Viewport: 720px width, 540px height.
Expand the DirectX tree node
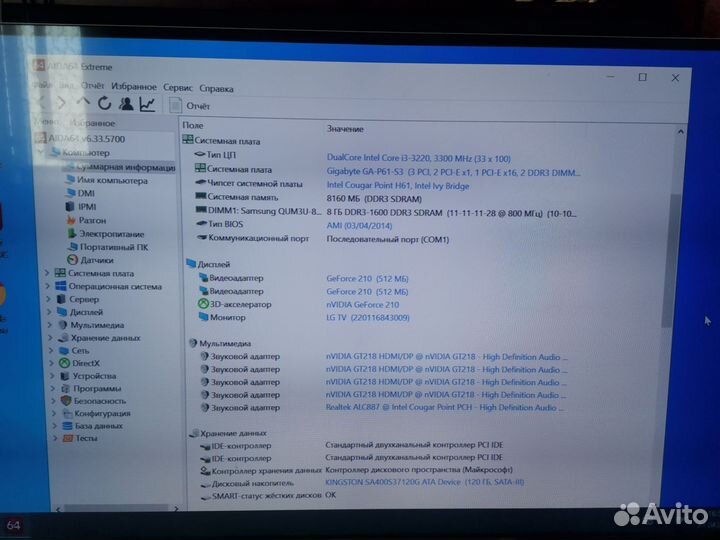coord(52,363)
